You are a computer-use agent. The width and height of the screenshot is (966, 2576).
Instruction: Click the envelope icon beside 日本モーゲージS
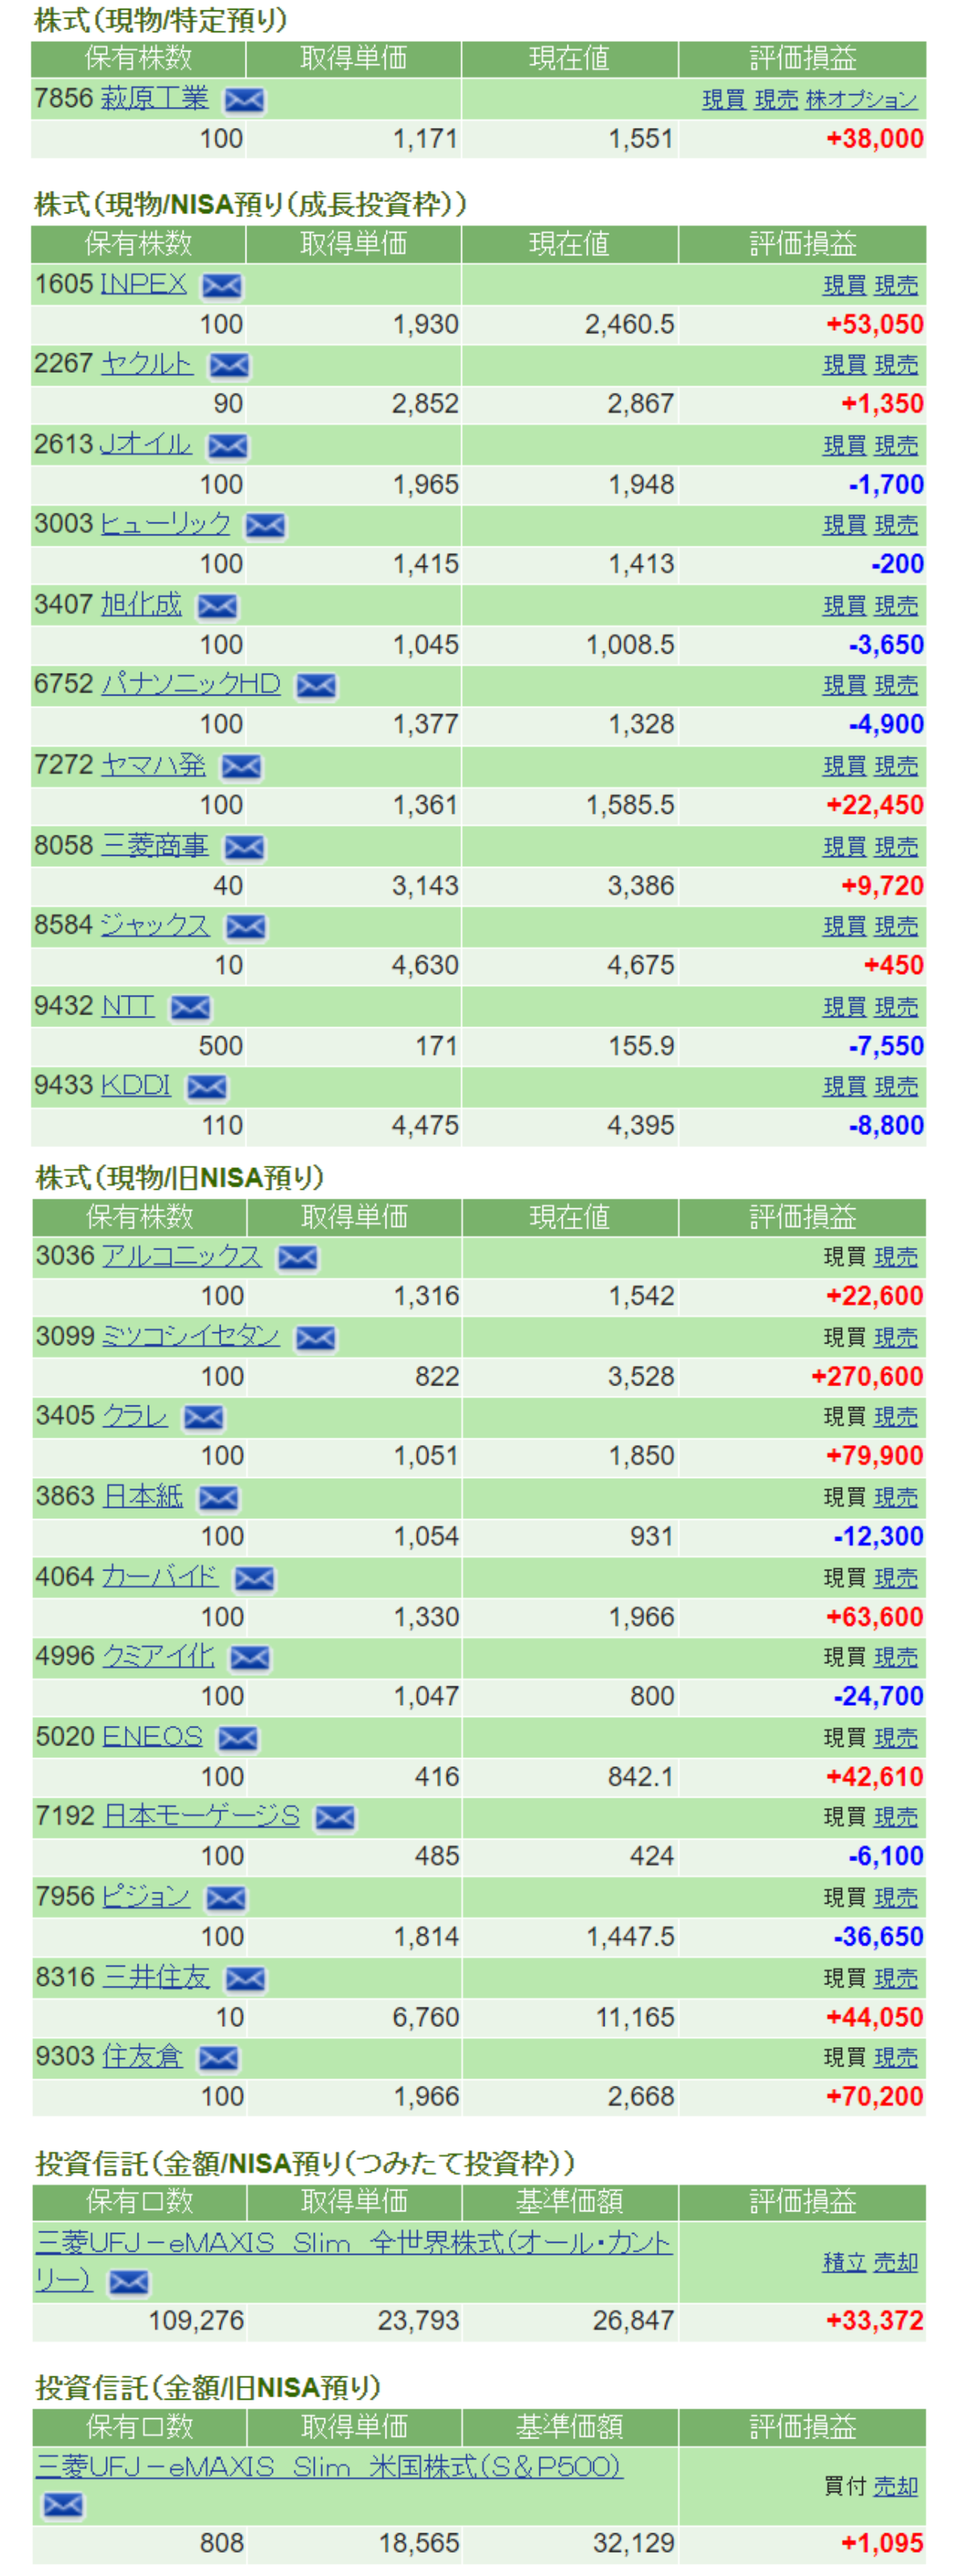335,1818
